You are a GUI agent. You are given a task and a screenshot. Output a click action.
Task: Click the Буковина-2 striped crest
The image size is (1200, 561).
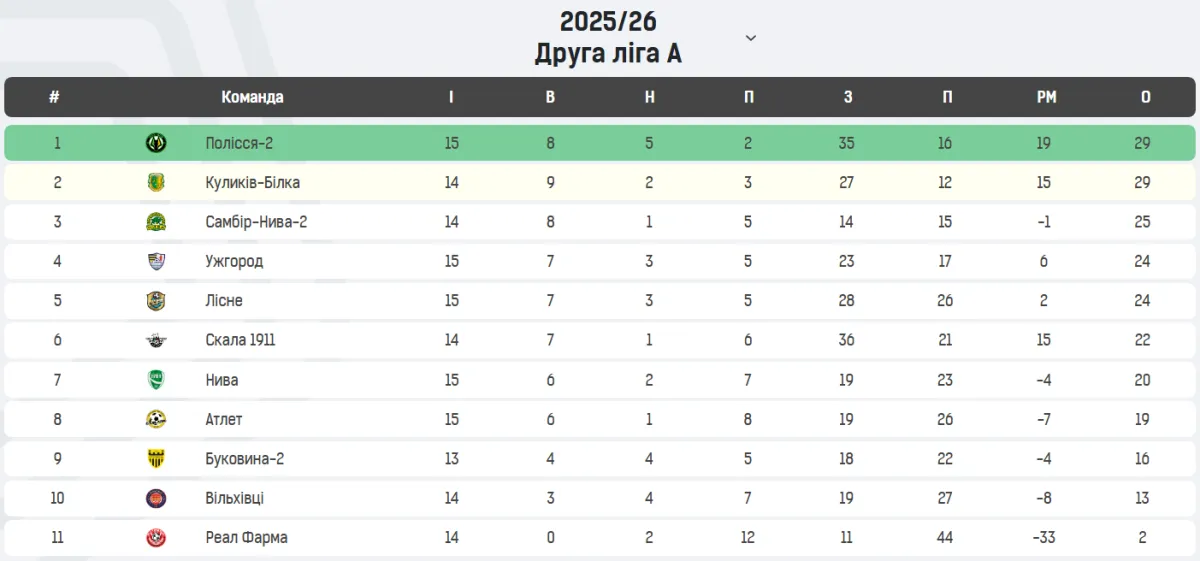156,459
